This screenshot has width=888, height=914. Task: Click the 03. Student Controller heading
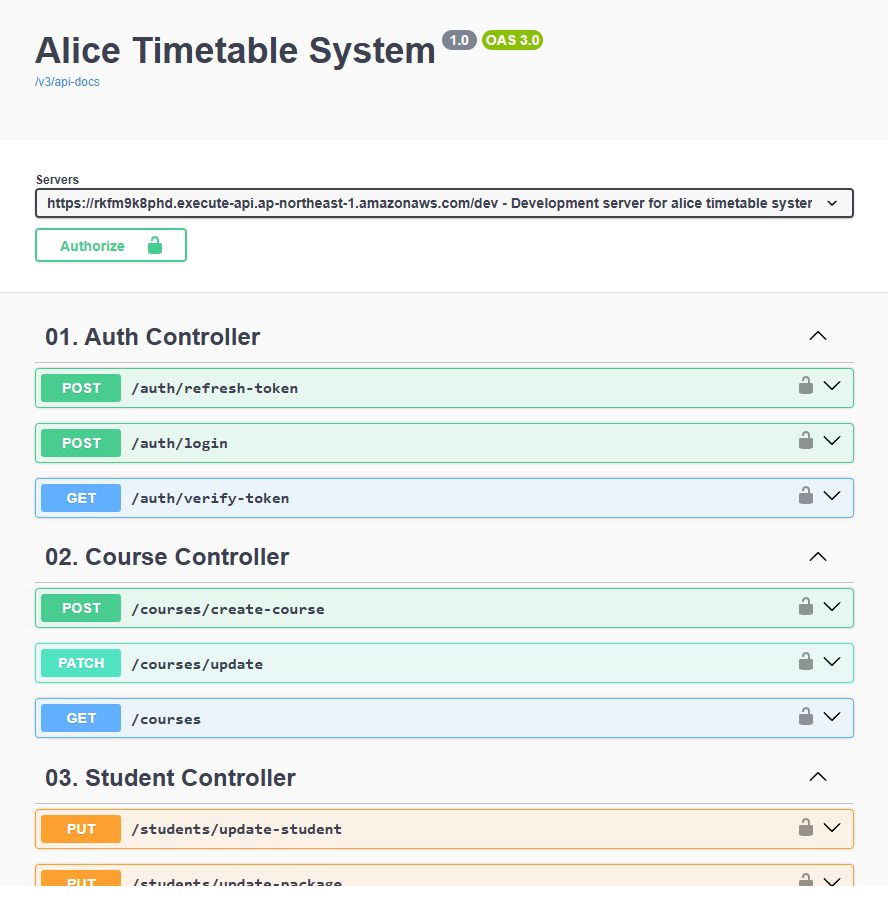[x=170, y=778]
